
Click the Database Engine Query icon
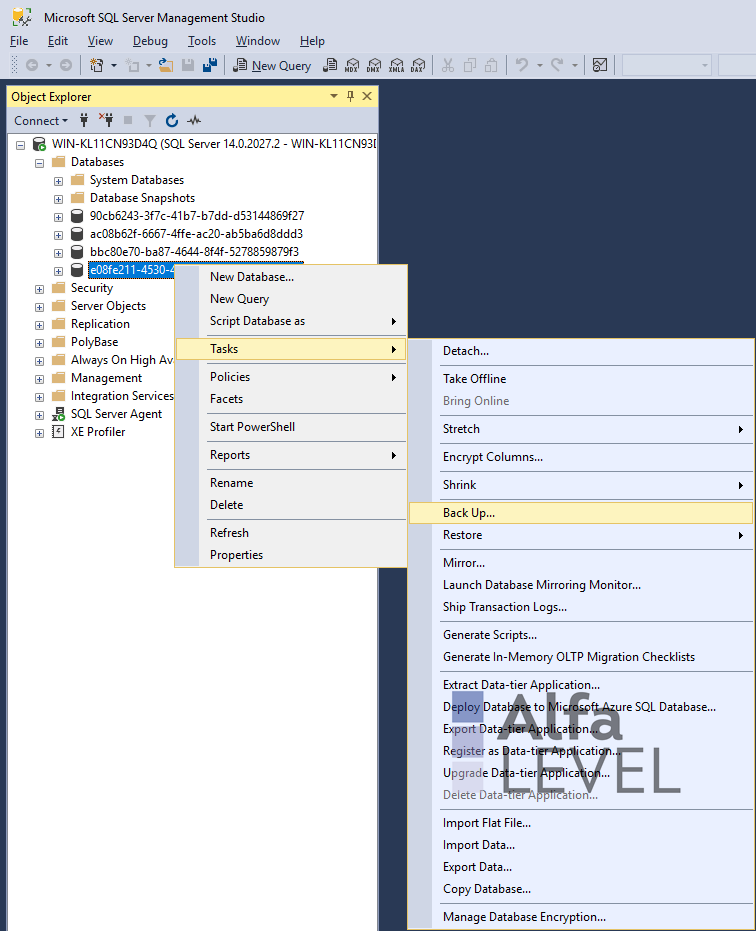[330, 65]
